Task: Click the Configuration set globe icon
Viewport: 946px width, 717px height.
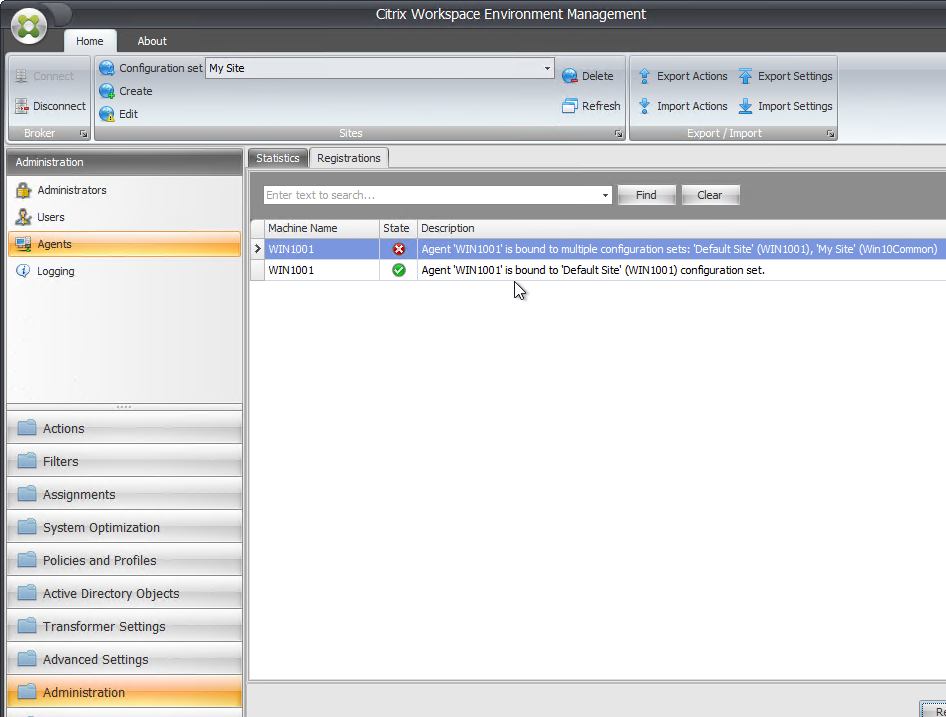Action: pos(107,68)
